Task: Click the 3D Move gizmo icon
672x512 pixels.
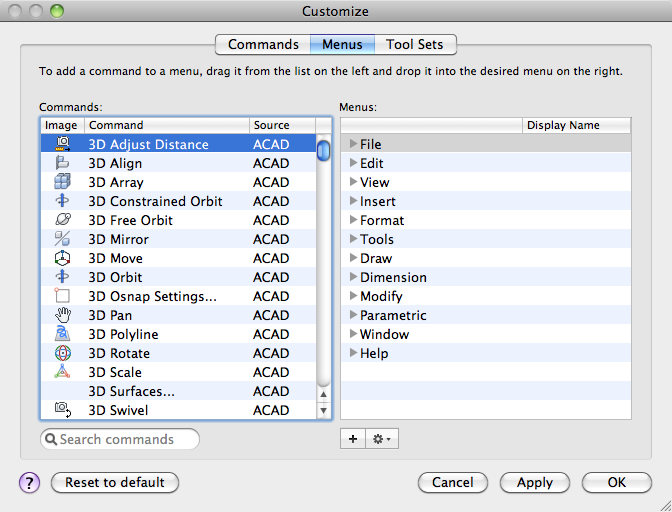Action: click(x=62, y=258)
